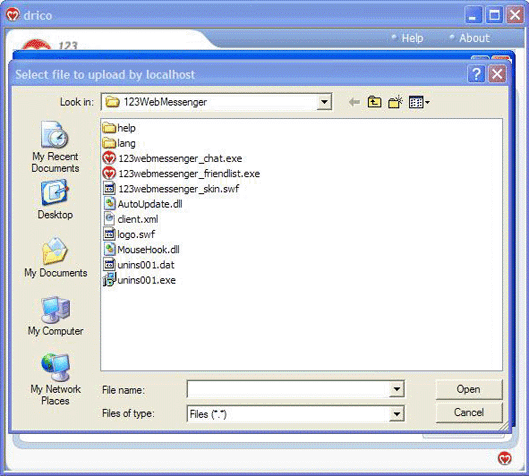Go back to last folder visited
This screenshot has height=476, width=529.
tap(354, 102)
